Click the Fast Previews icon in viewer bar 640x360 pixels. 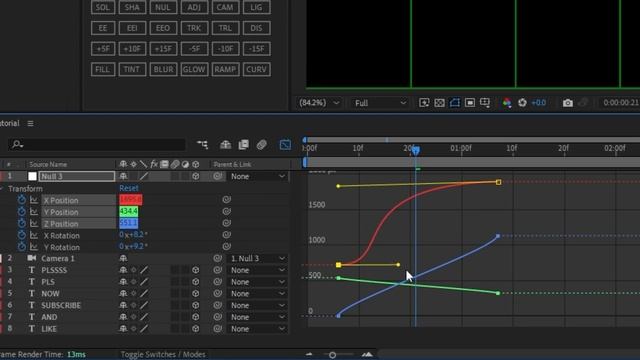coord(424,103)
